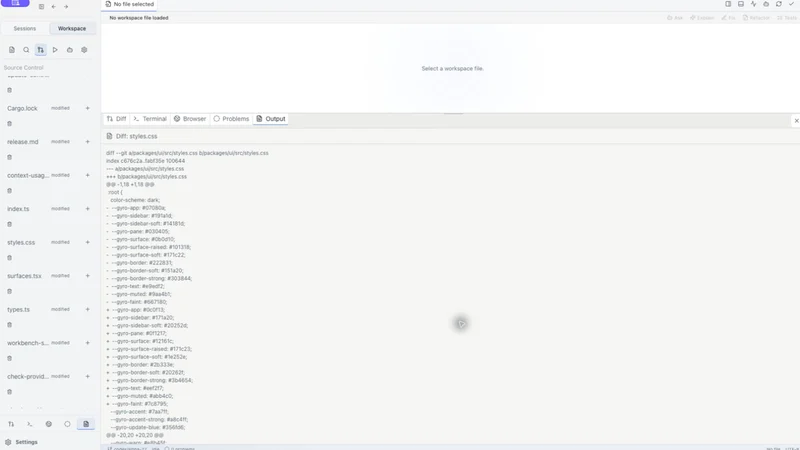800x450 pixels.
Task: Select the Source Control icon in the workspace toolbar
Action: click(x=40, y=50)
